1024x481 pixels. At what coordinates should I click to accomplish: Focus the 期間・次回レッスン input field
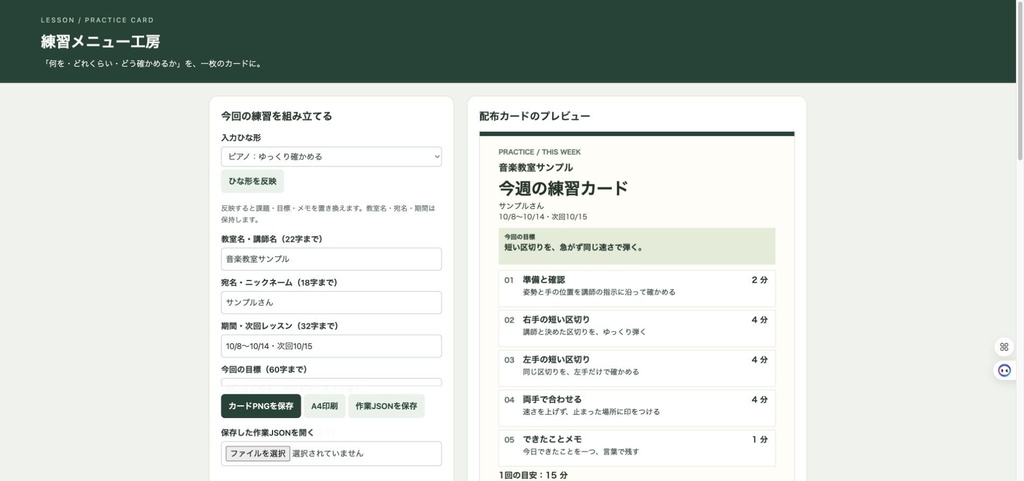(x=331, y=346)
